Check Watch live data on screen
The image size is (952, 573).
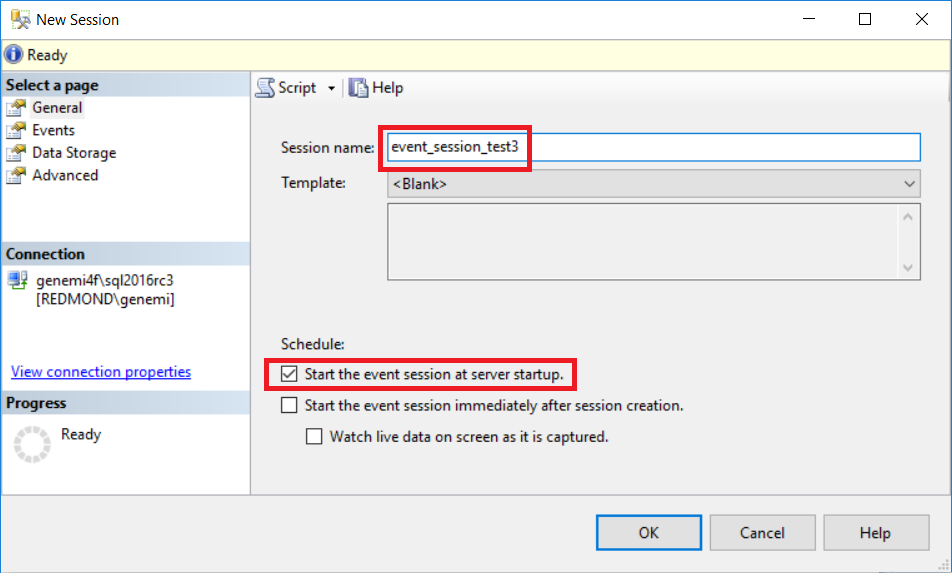pos(314,436)
